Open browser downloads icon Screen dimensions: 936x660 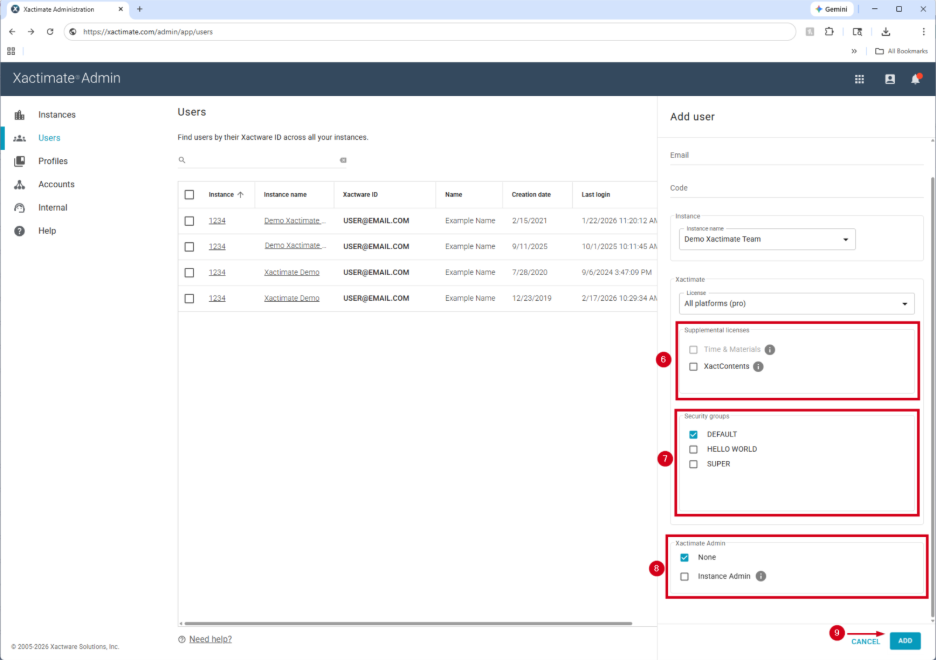pos(886,32)
